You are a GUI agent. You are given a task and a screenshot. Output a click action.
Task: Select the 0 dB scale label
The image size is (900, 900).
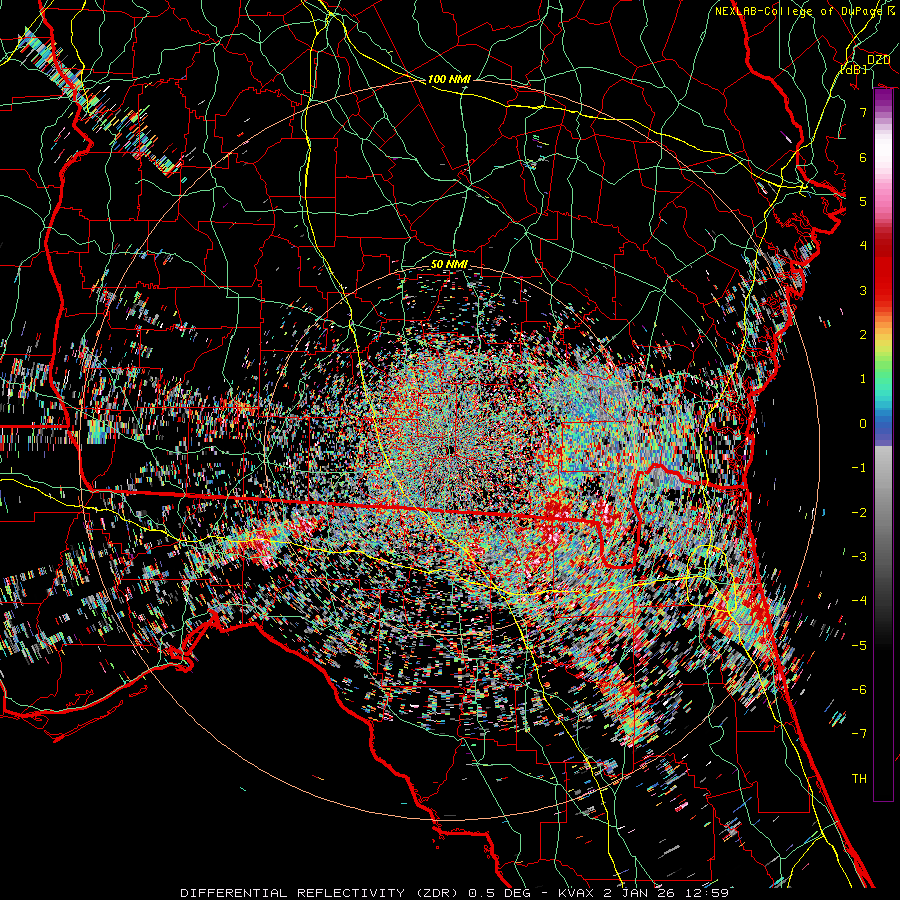[863, 424]
